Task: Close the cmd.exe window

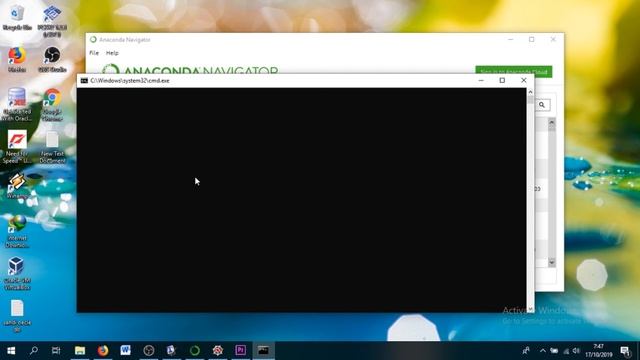Action: click(524, 80)
